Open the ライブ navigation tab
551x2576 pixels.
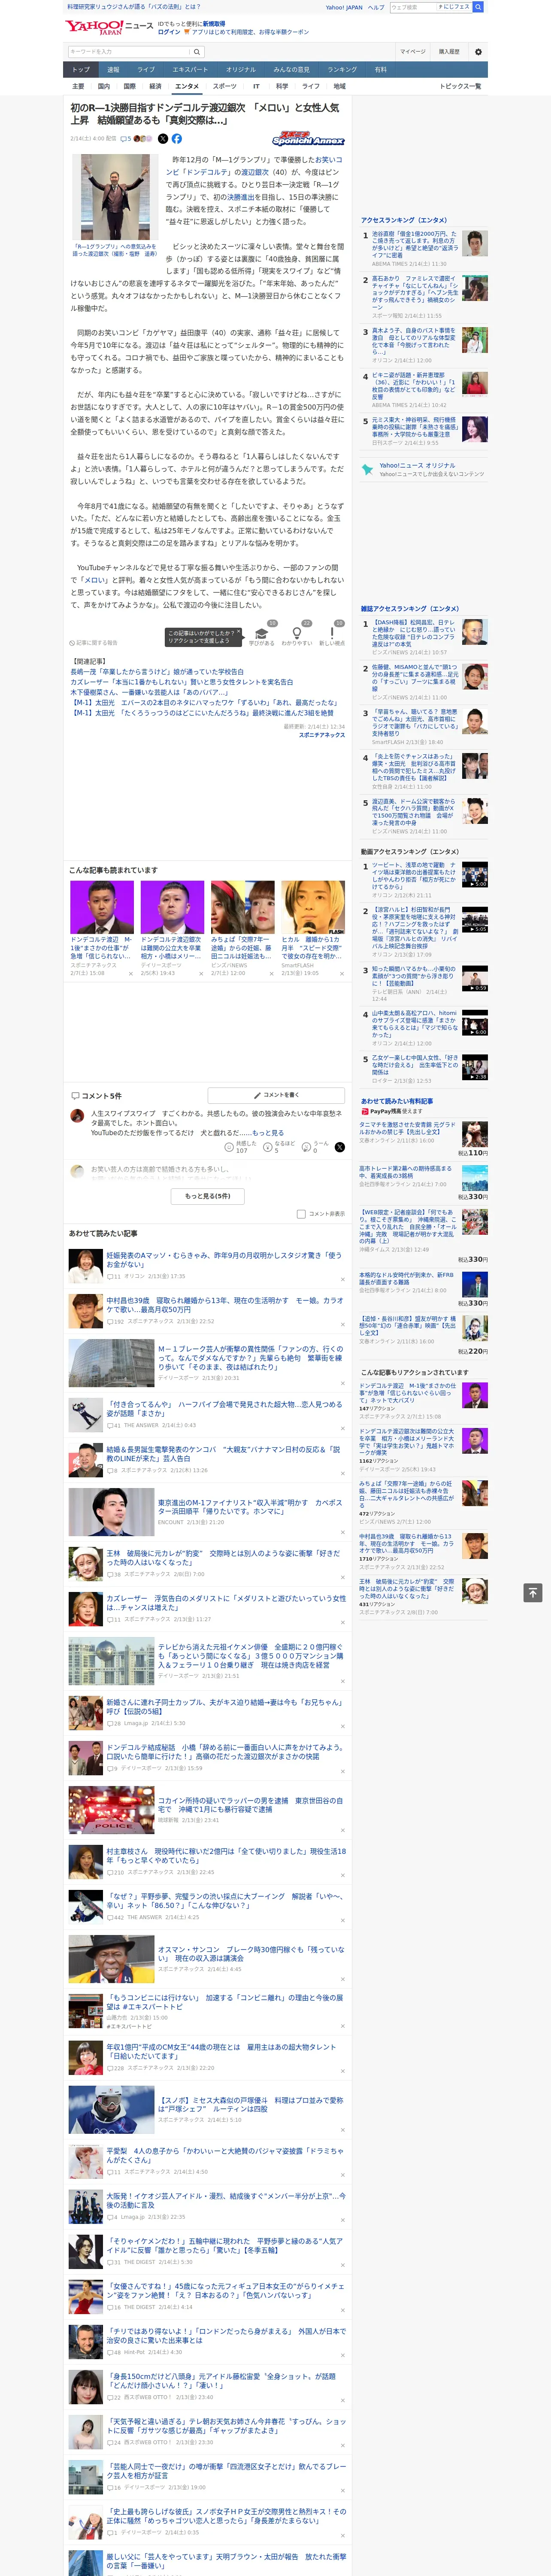tap(146, 70)
